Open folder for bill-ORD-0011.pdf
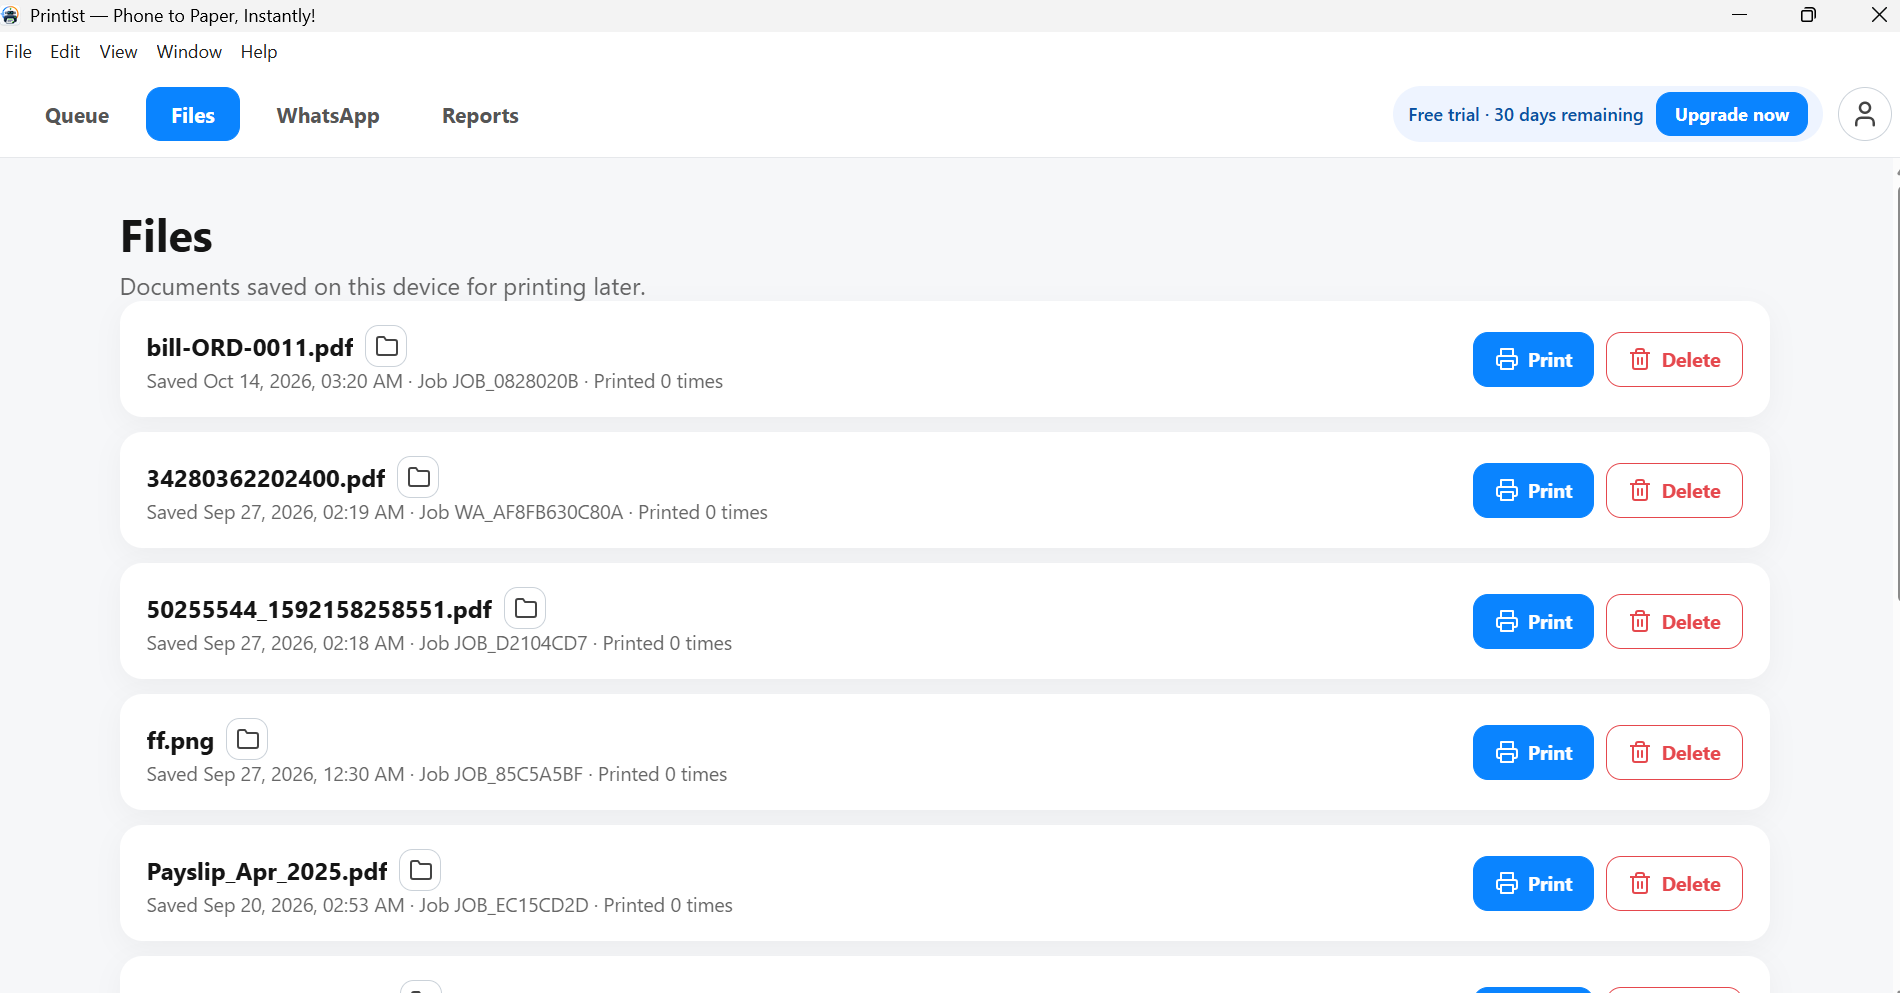Screen dimensions: 1900x993 (386, 346)
